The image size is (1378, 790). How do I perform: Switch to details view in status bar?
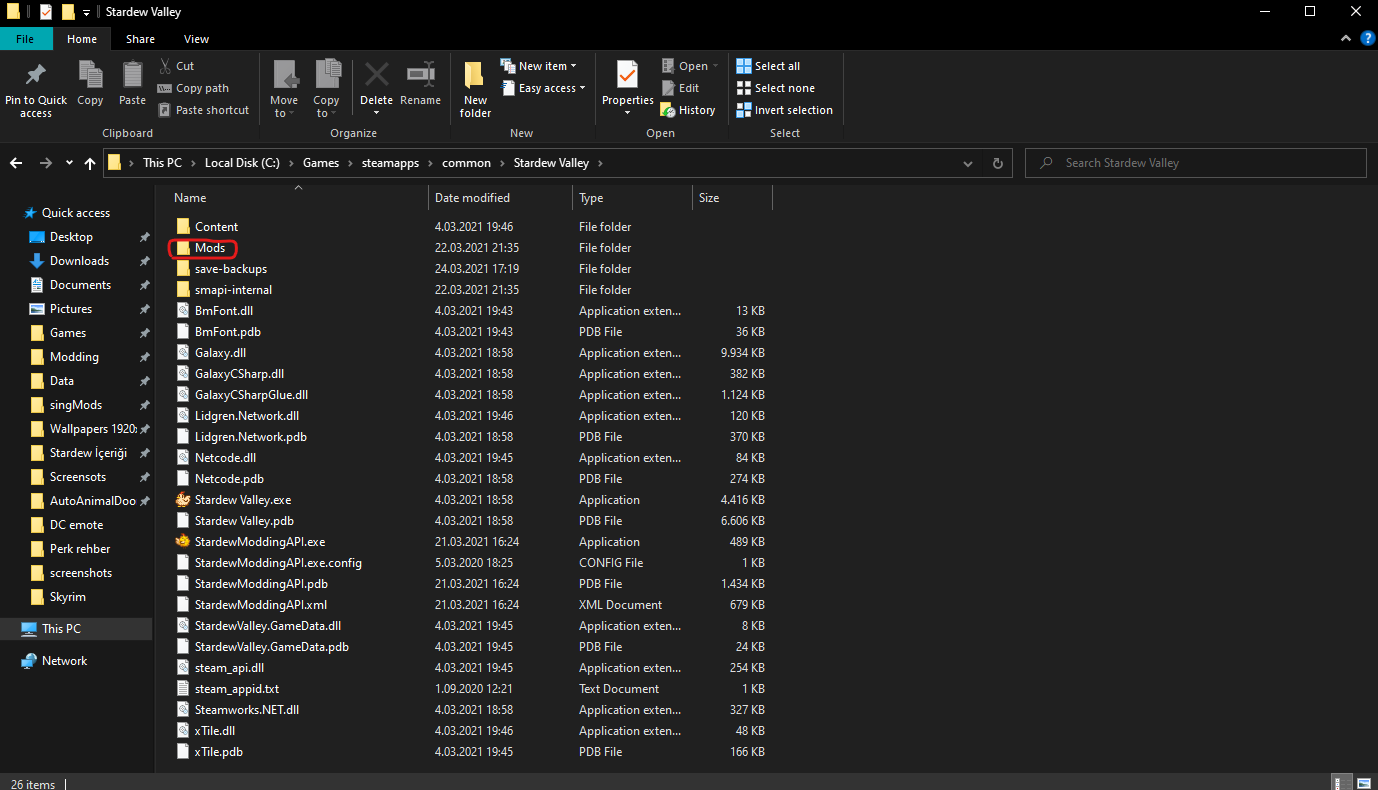(1340, 782)
